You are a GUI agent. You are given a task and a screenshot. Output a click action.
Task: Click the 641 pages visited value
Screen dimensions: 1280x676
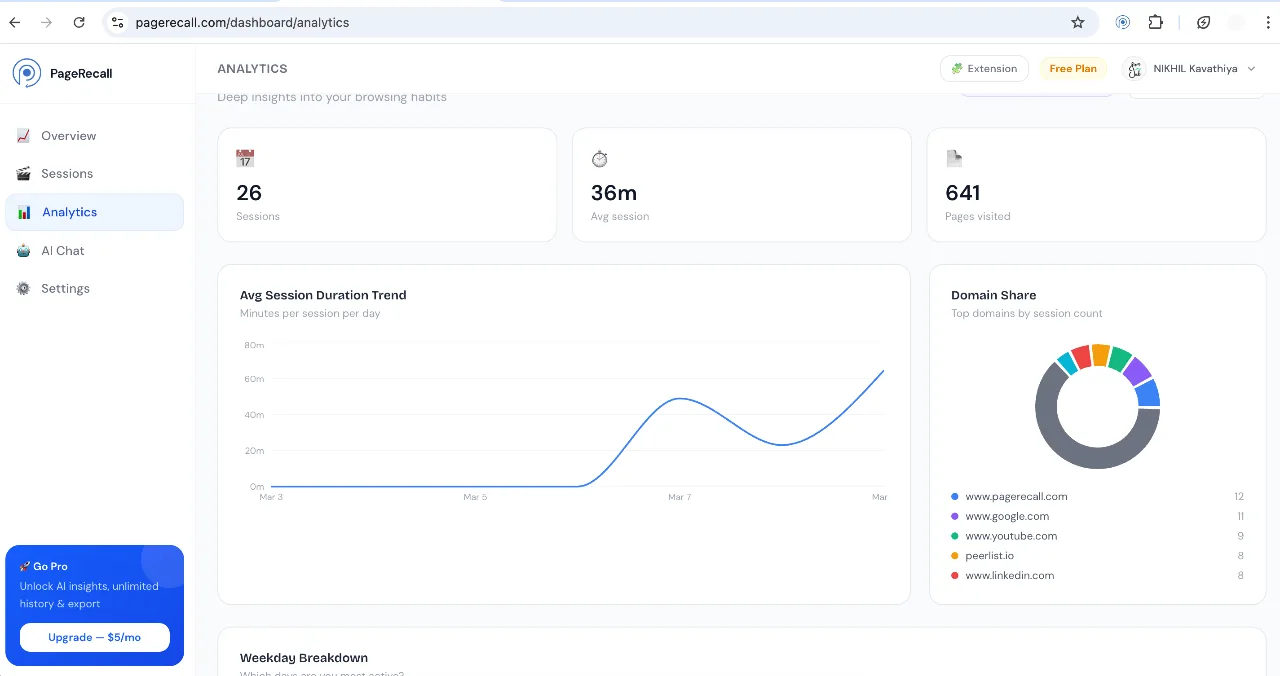(x=963, y=192)
